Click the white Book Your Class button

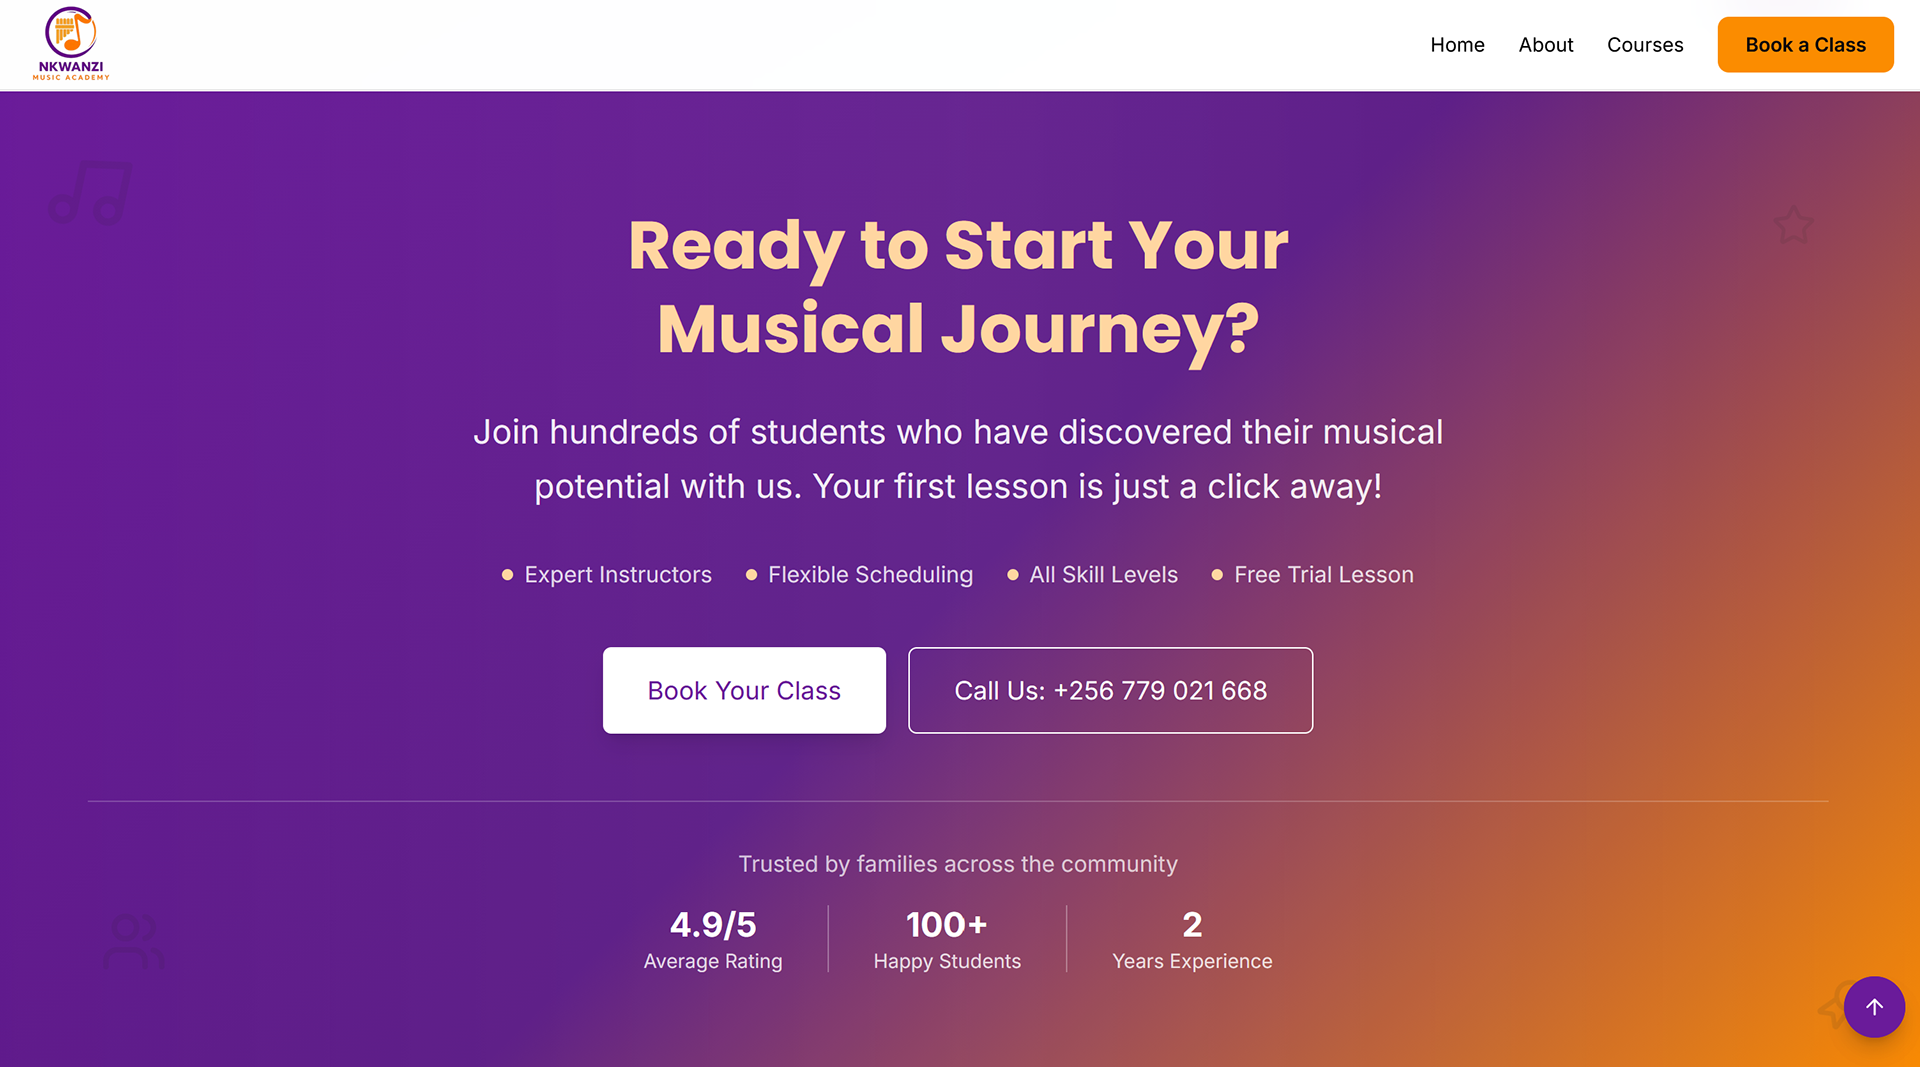pos(744,690)
